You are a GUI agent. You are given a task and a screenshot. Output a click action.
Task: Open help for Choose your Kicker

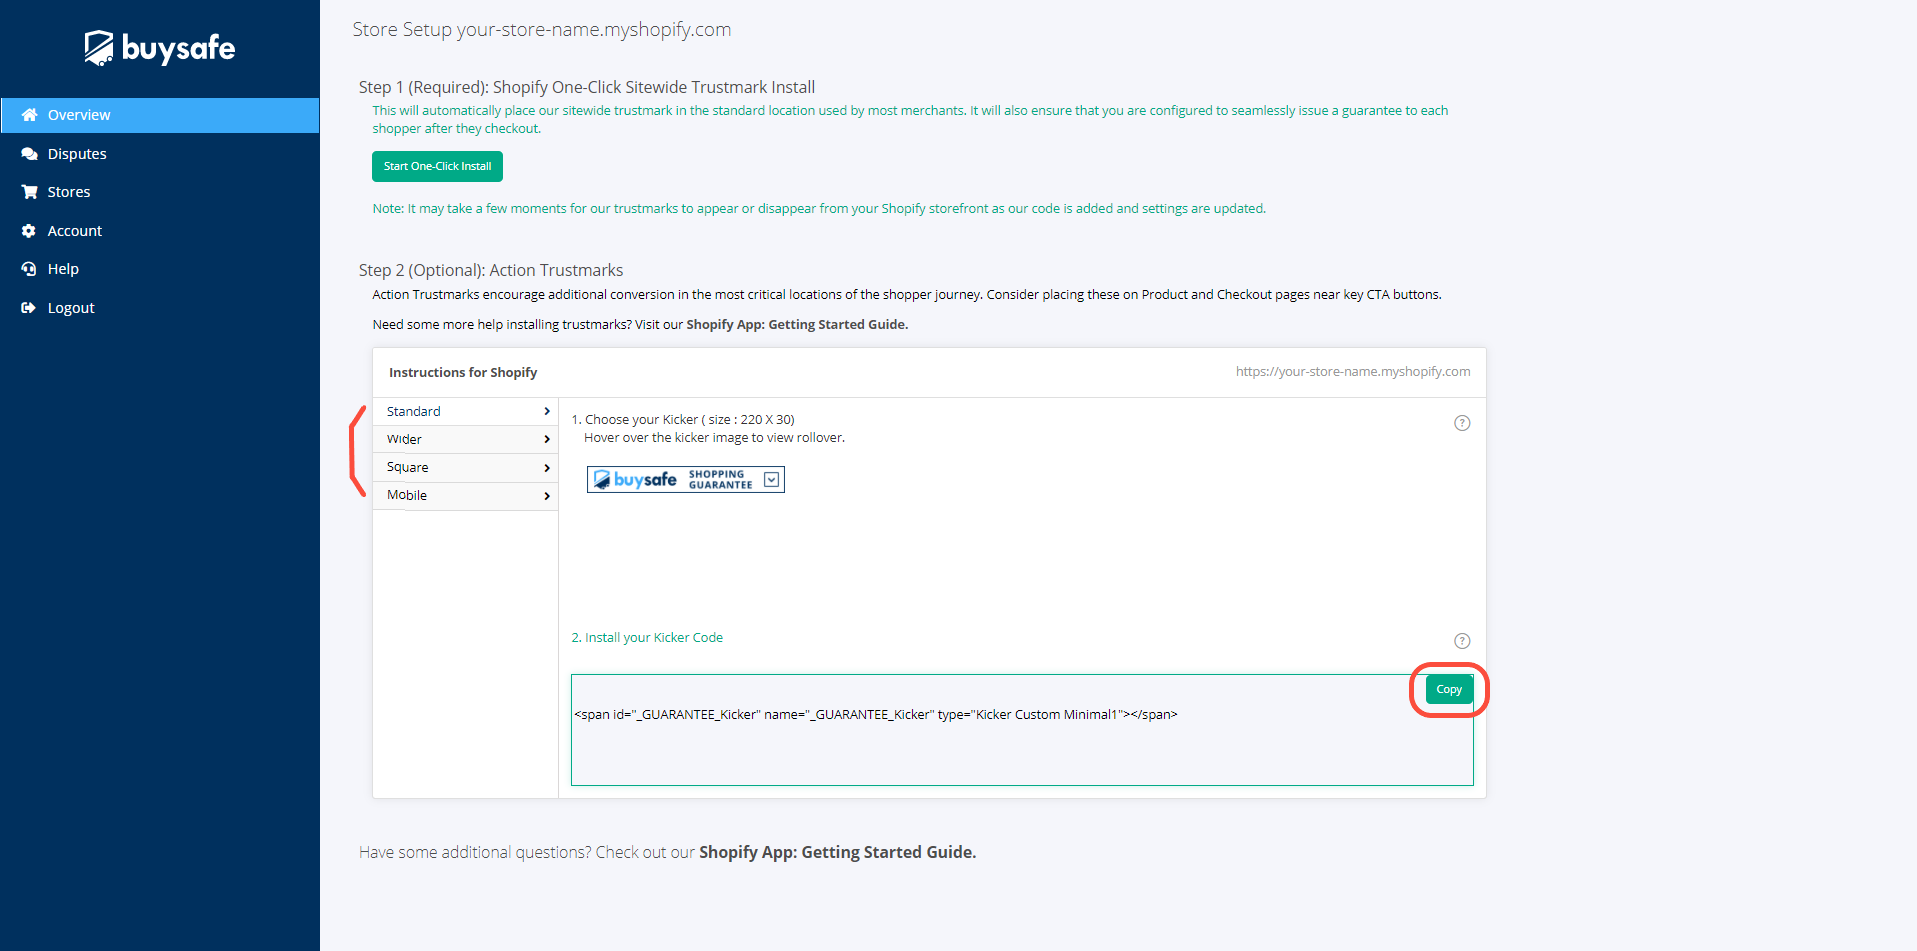[x=1462, y=423]
